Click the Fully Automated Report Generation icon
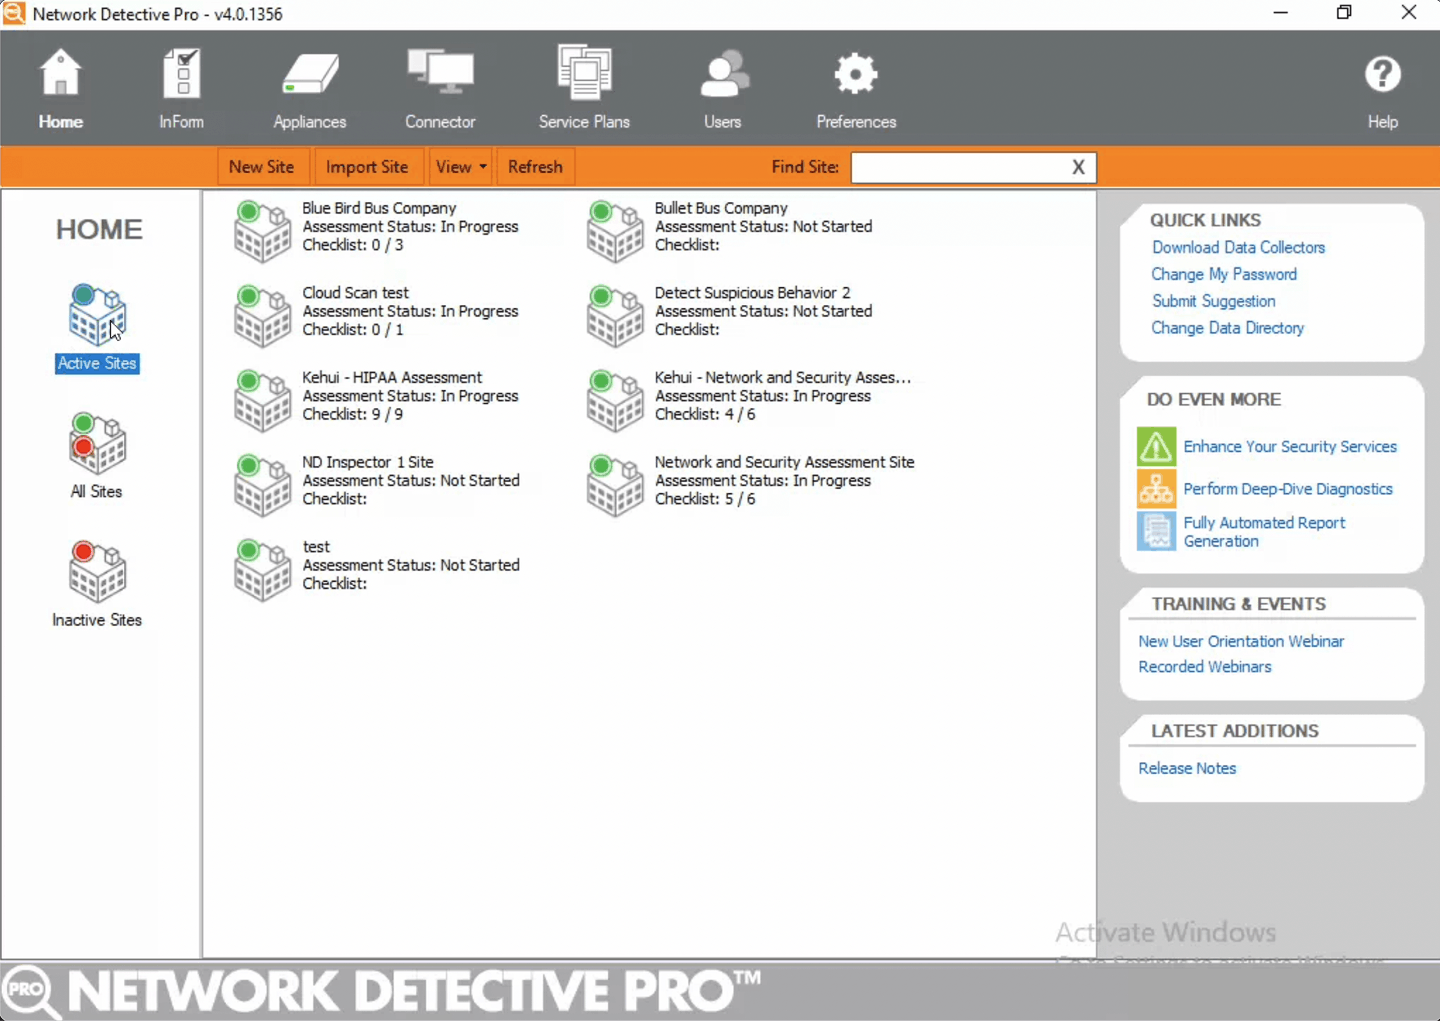Image resolution: width=1440 pixels, height=1021 pixels. [1156, 531]
